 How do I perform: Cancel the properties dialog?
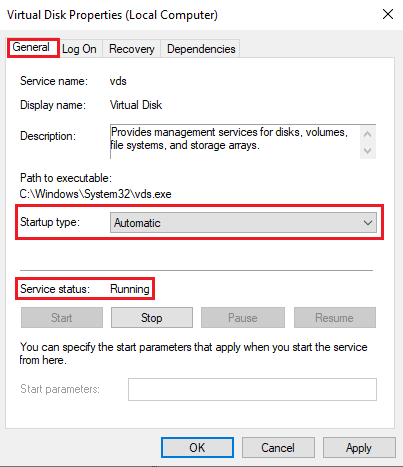[278, 448]
